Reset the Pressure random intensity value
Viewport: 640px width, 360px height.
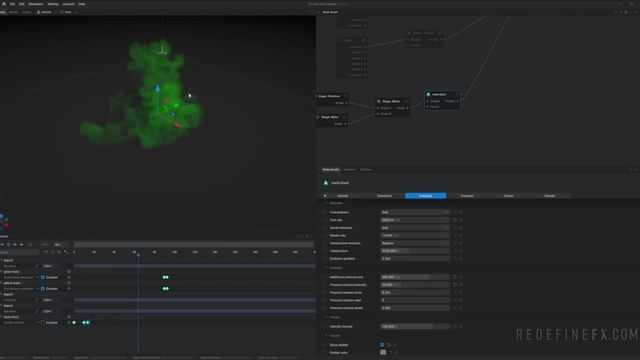pos(455,285)
